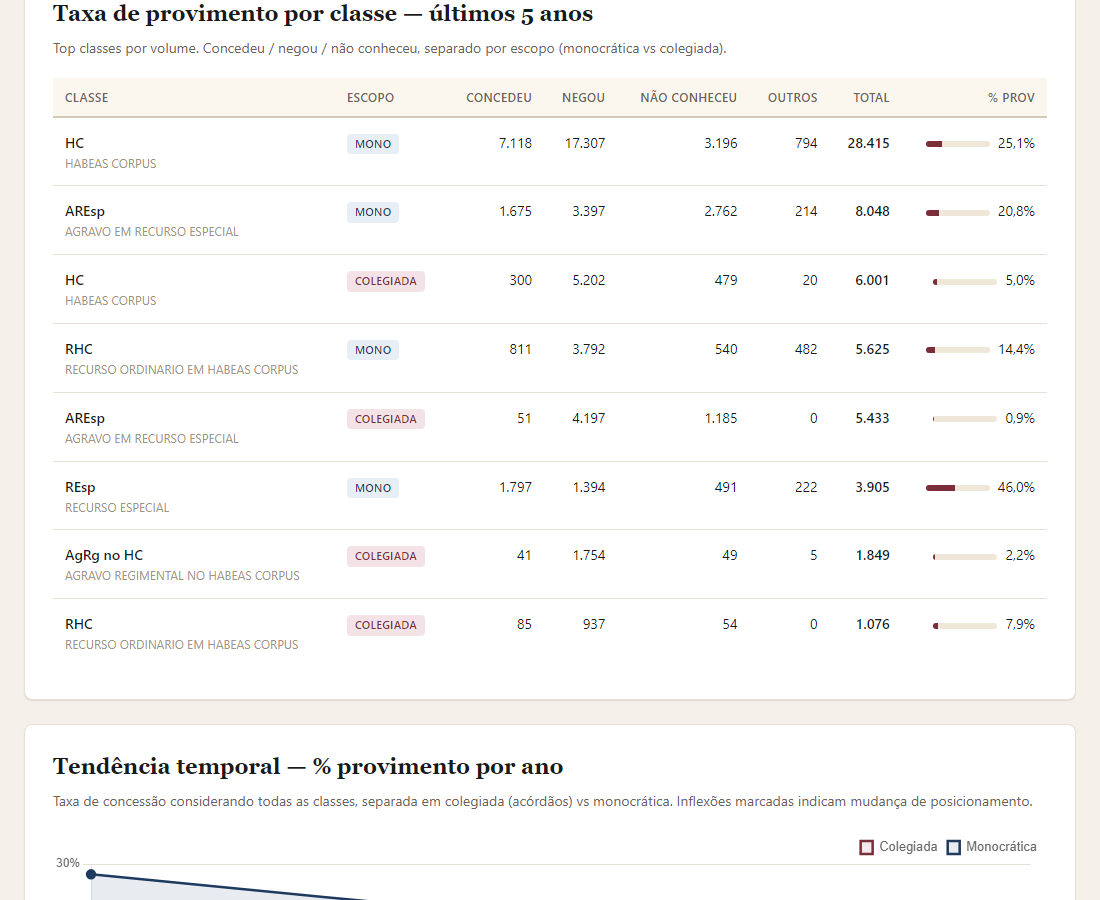Click the NEGOU column header
Image resolution: width=1100 pixels, height=900 pixels.
point(583,98)
